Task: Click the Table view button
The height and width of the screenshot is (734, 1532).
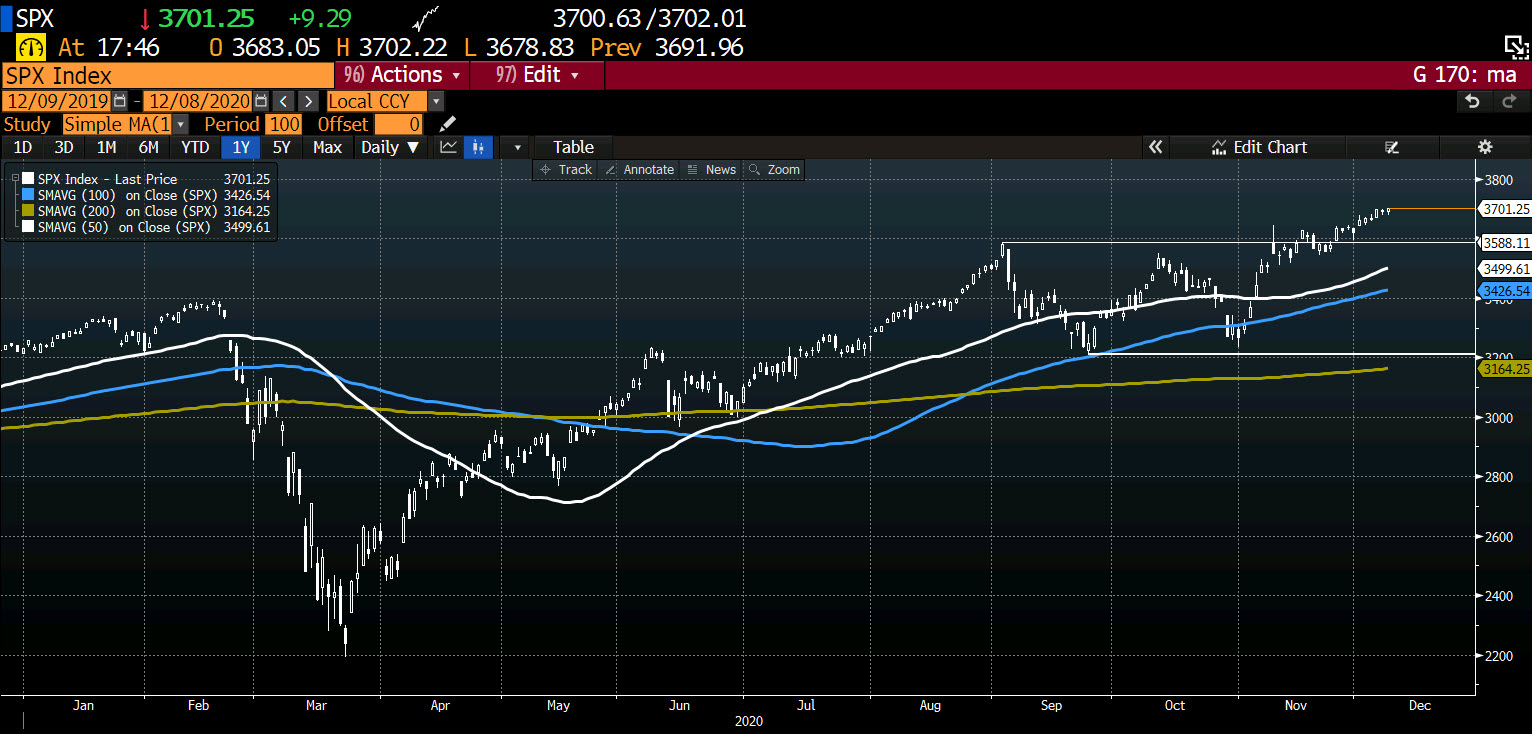Action: (x=573, y=147)
